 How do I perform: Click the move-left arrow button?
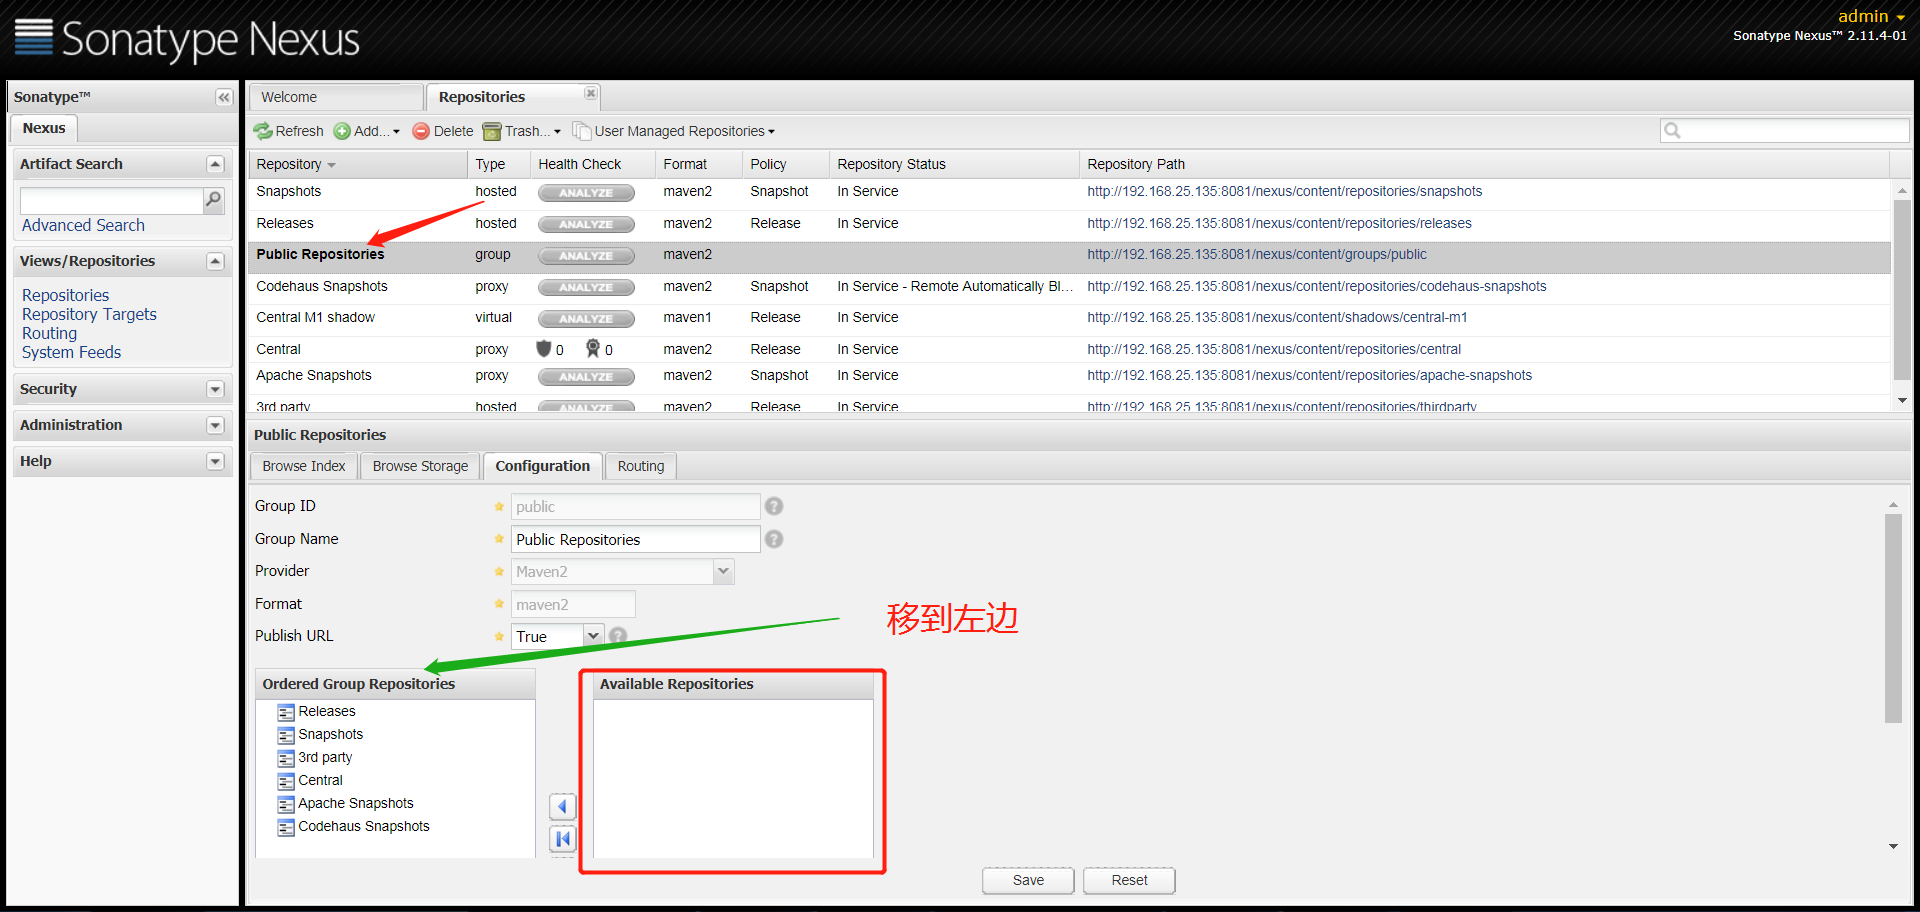pos(563,806)
